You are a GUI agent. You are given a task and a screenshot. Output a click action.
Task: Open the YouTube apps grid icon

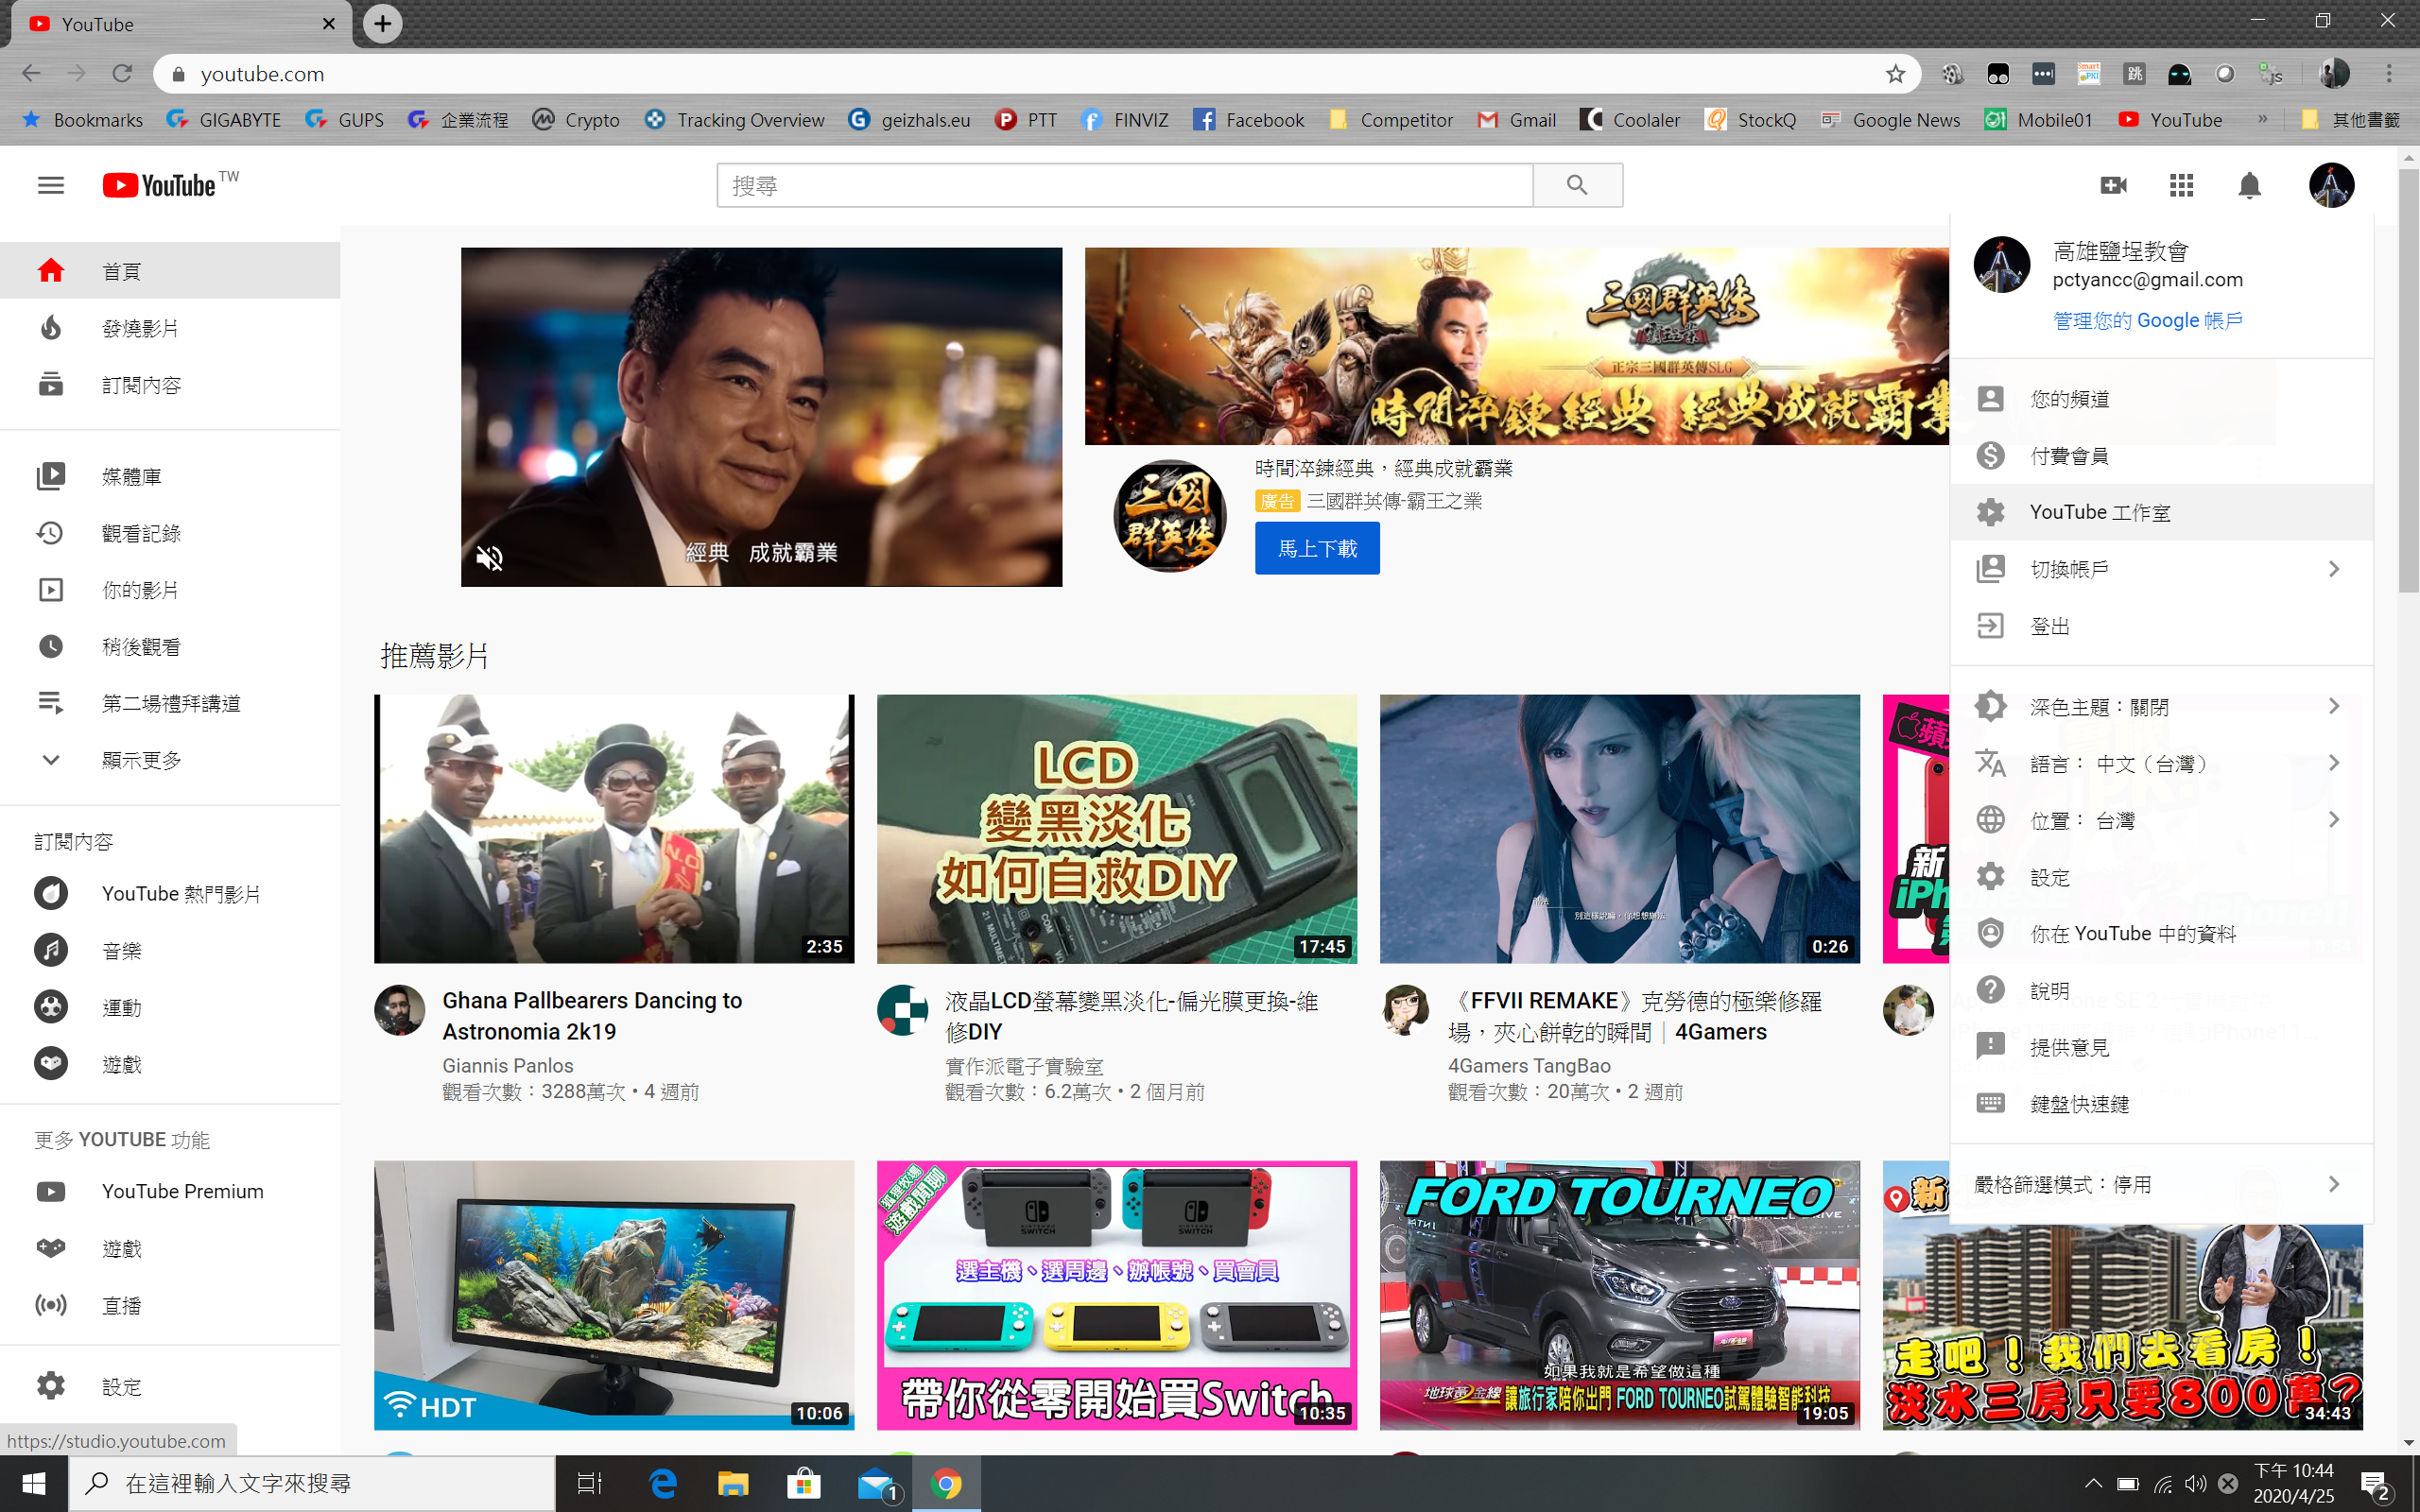coord(2181,185)
